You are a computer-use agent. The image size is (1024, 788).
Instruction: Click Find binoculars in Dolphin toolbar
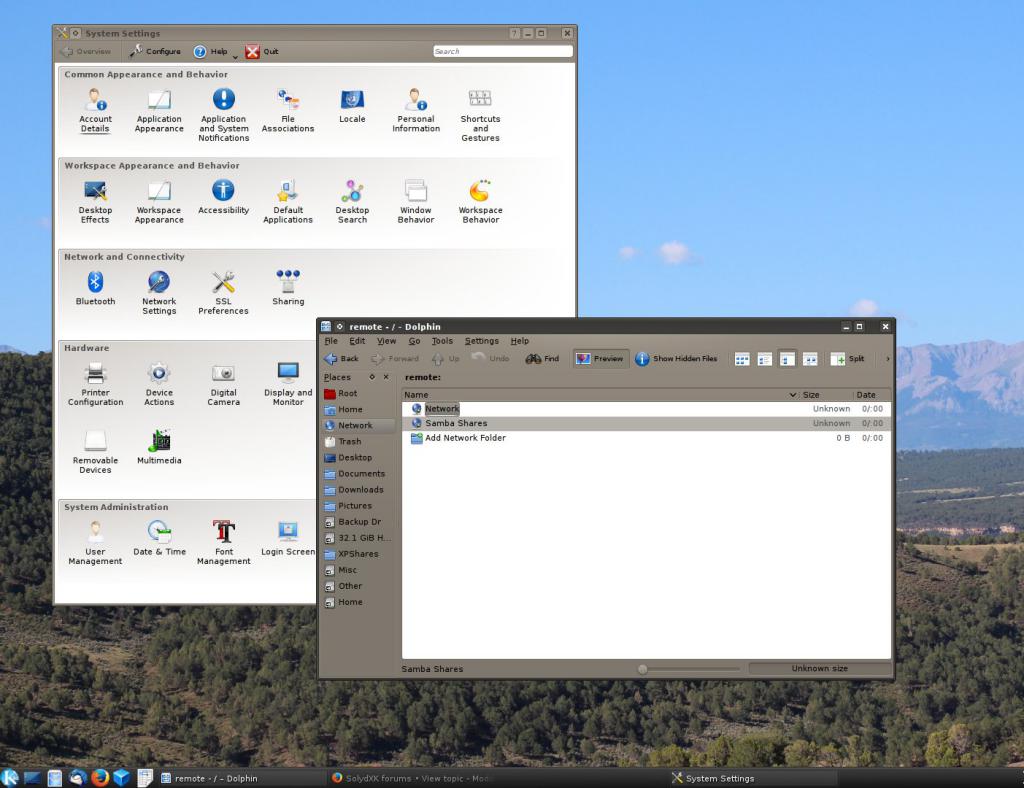coord(543,358)
